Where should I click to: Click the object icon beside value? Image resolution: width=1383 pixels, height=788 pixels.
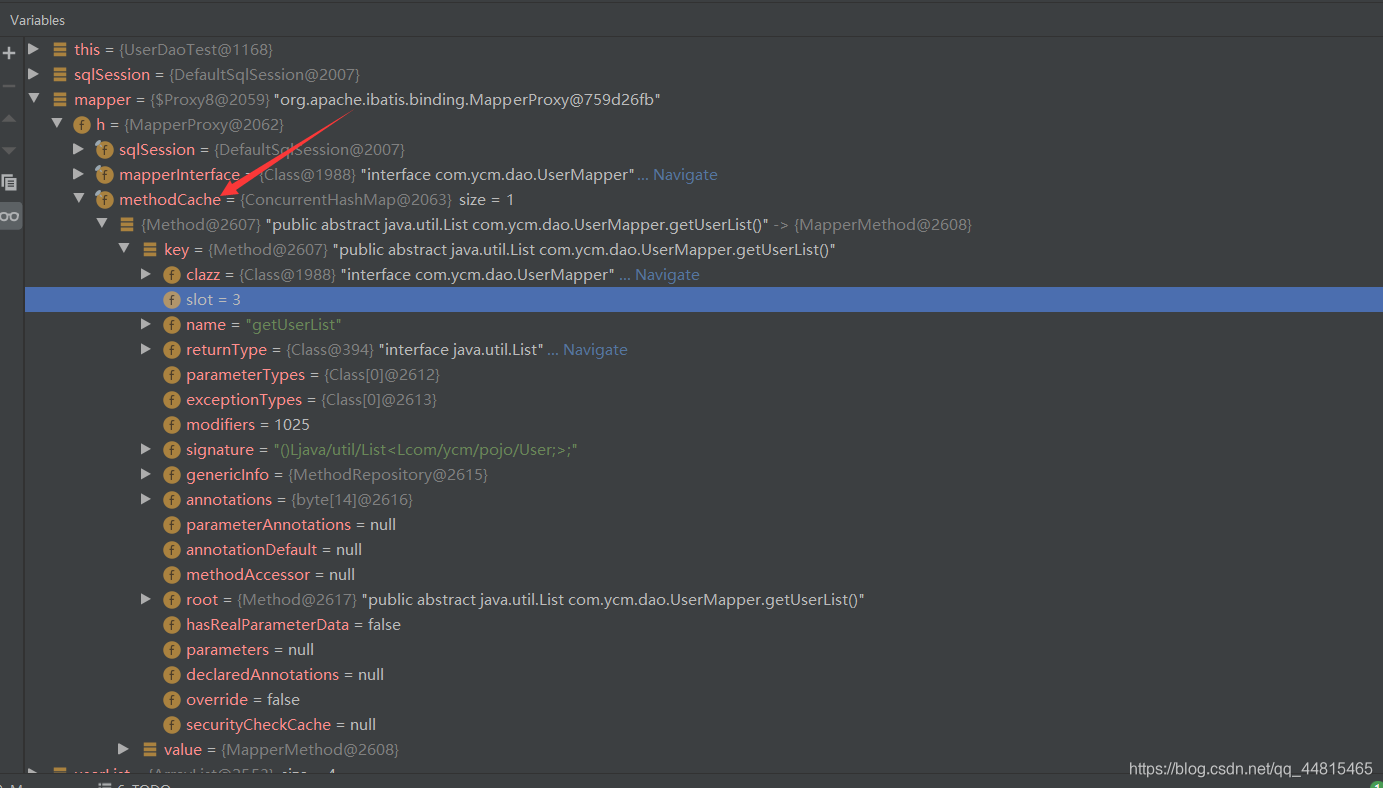(149, 750)
